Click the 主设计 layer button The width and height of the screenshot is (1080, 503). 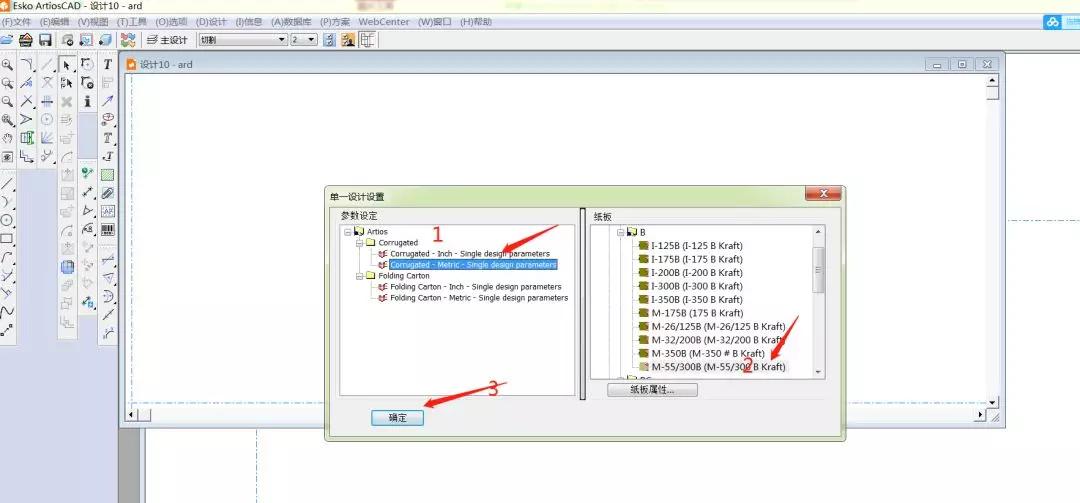pos(167,40)
